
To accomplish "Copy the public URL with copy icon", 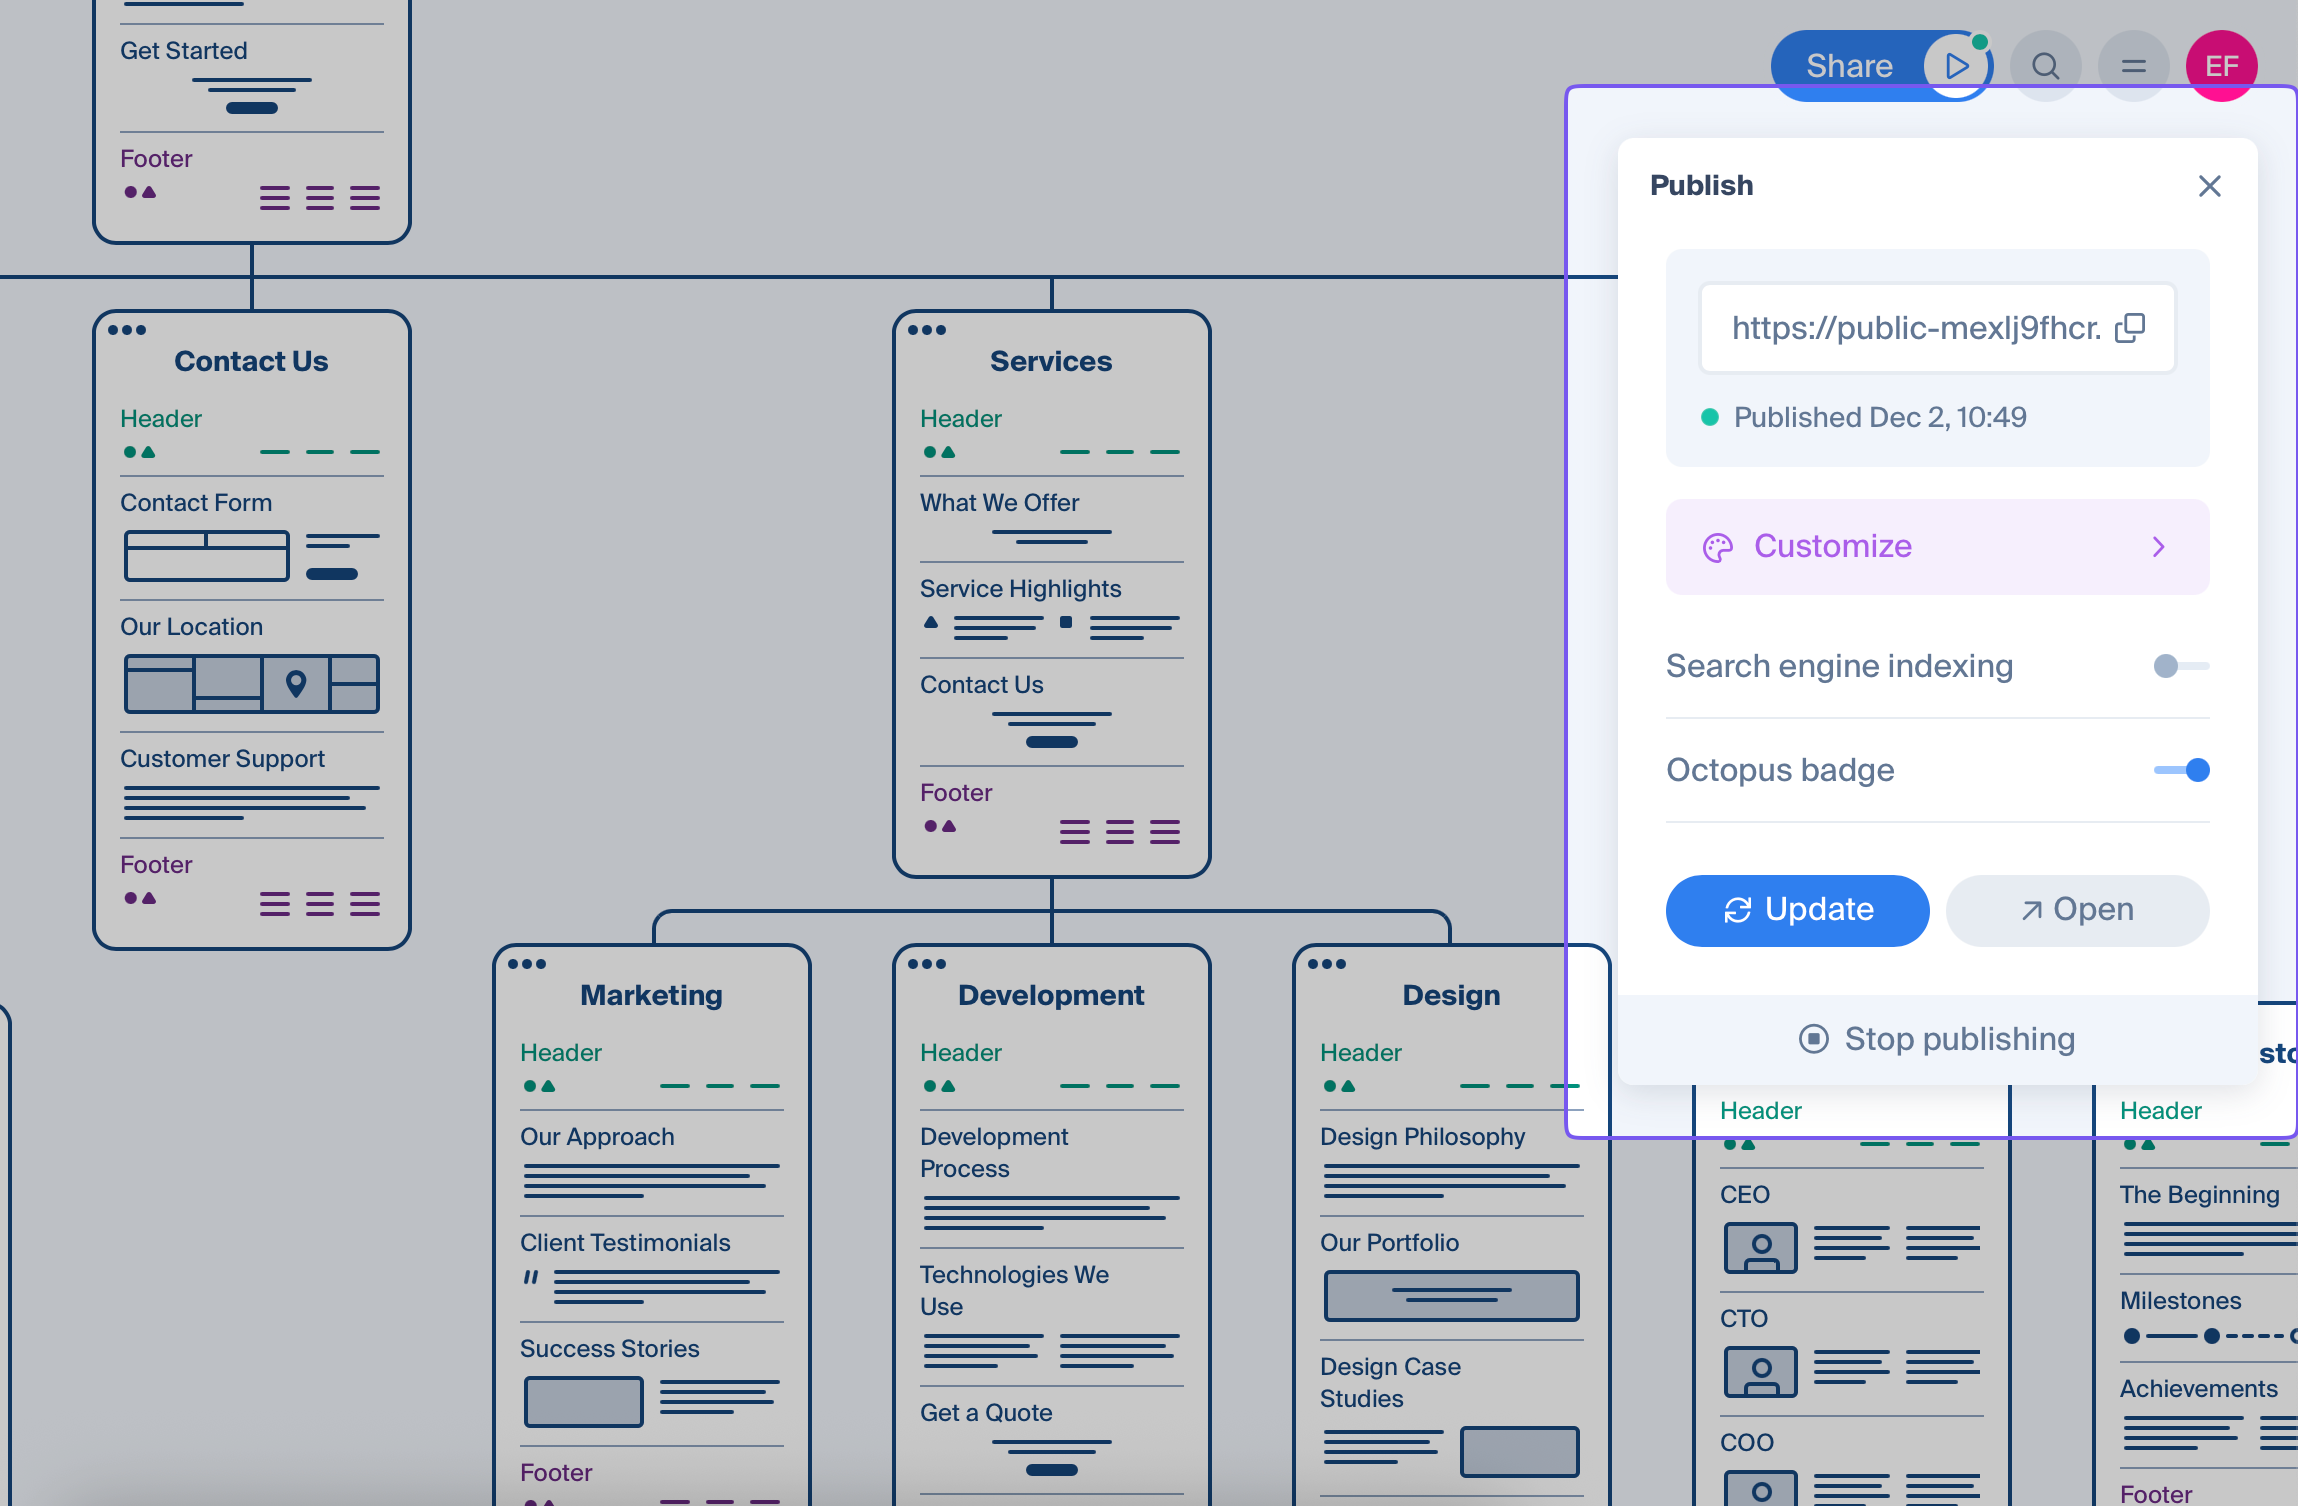I will coord(2130,327).
